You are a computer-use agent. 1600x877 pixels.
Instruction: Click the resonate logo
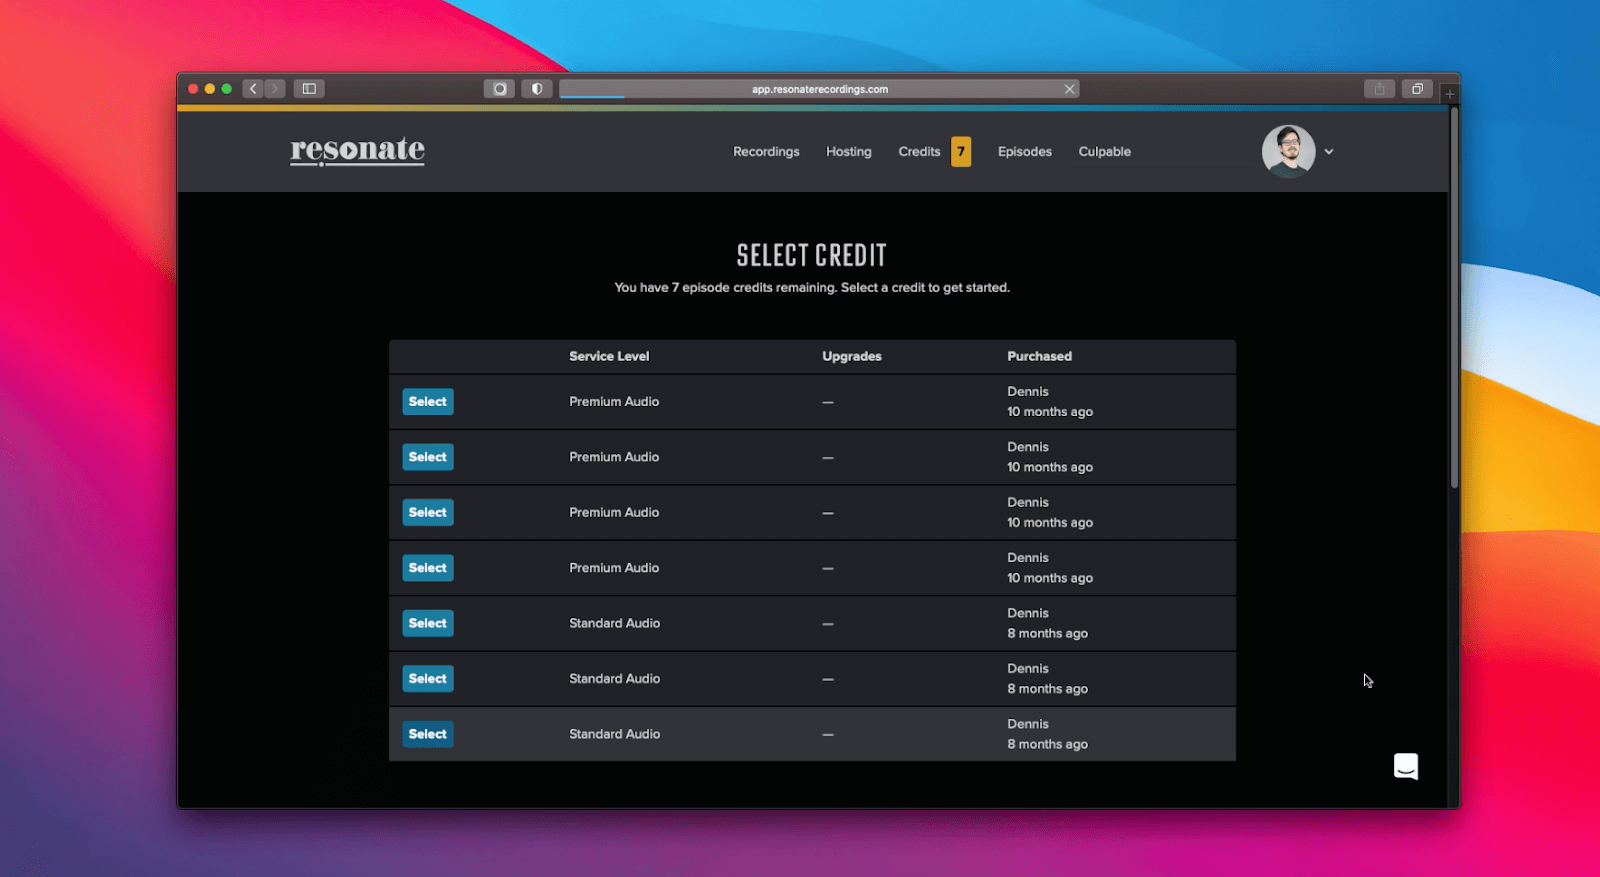coord(357,150)
